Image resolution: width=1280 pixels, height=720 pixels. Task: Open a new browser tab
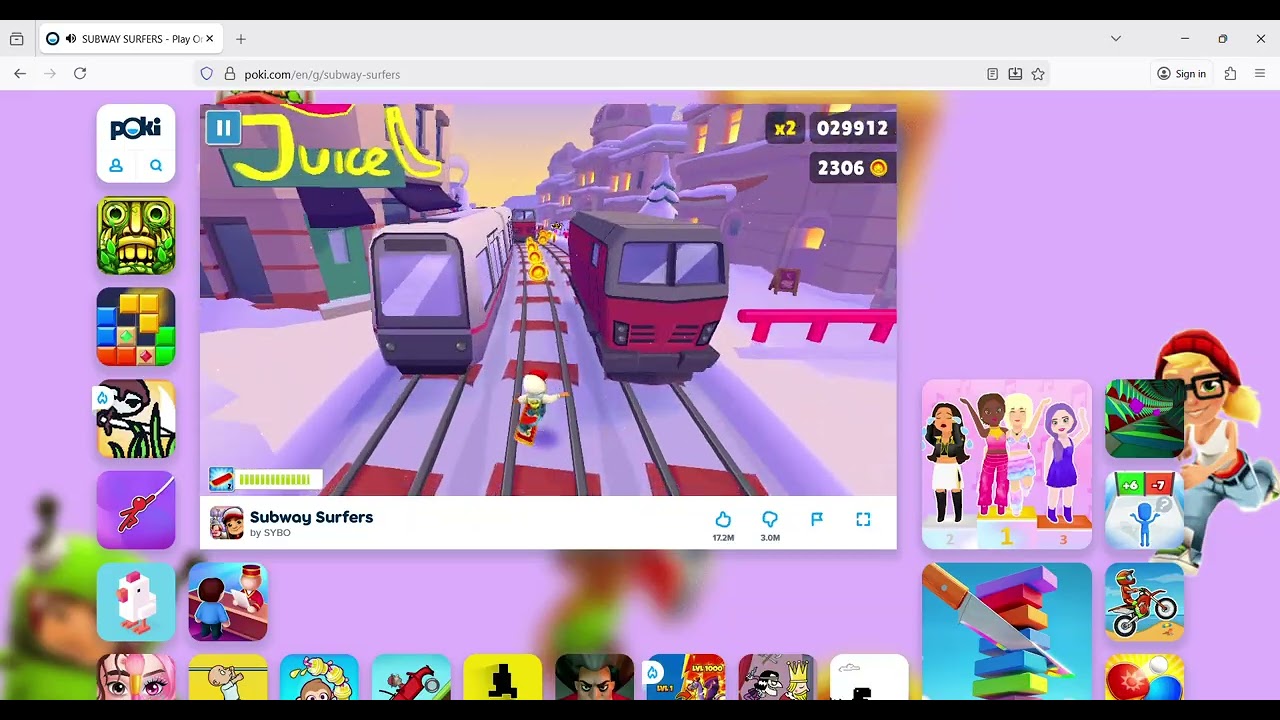pos(241,39)
